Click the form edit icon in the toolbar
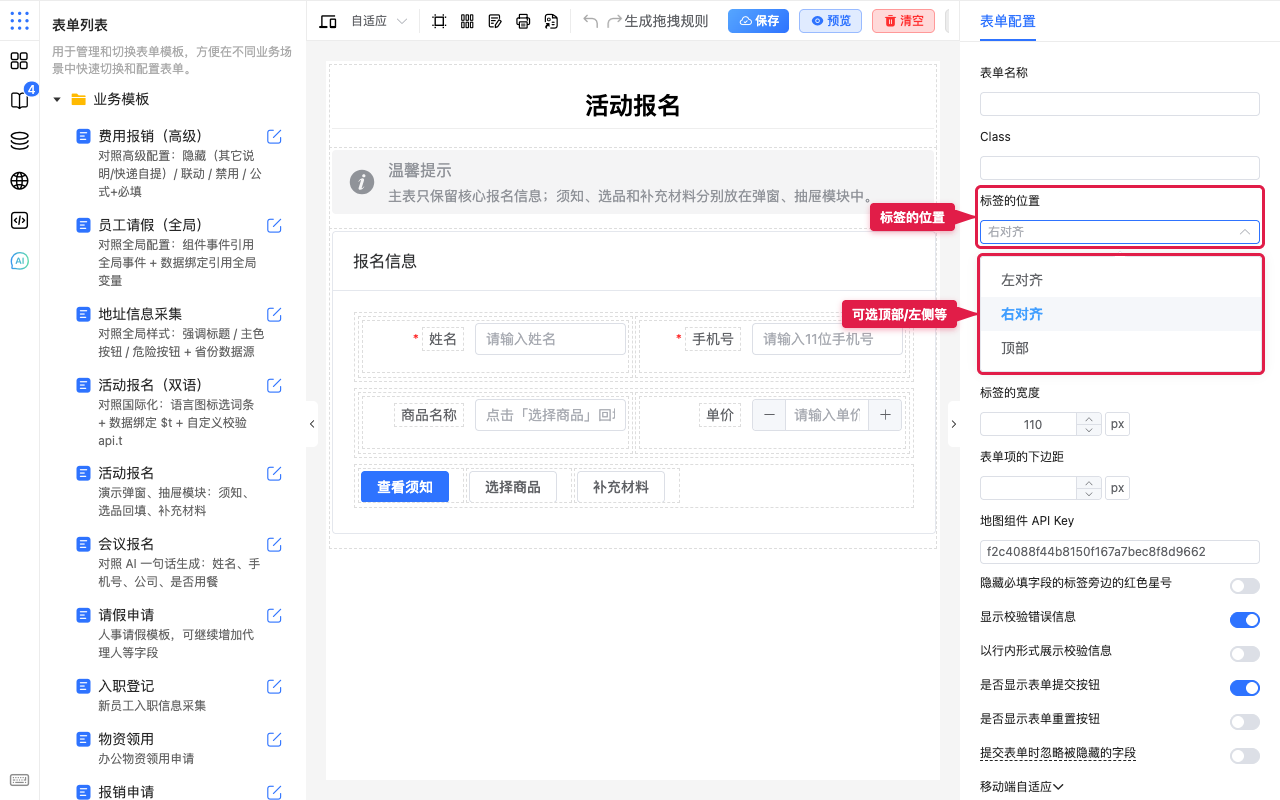The width and height of the screenshot is (1280, 800). point(495,21)
